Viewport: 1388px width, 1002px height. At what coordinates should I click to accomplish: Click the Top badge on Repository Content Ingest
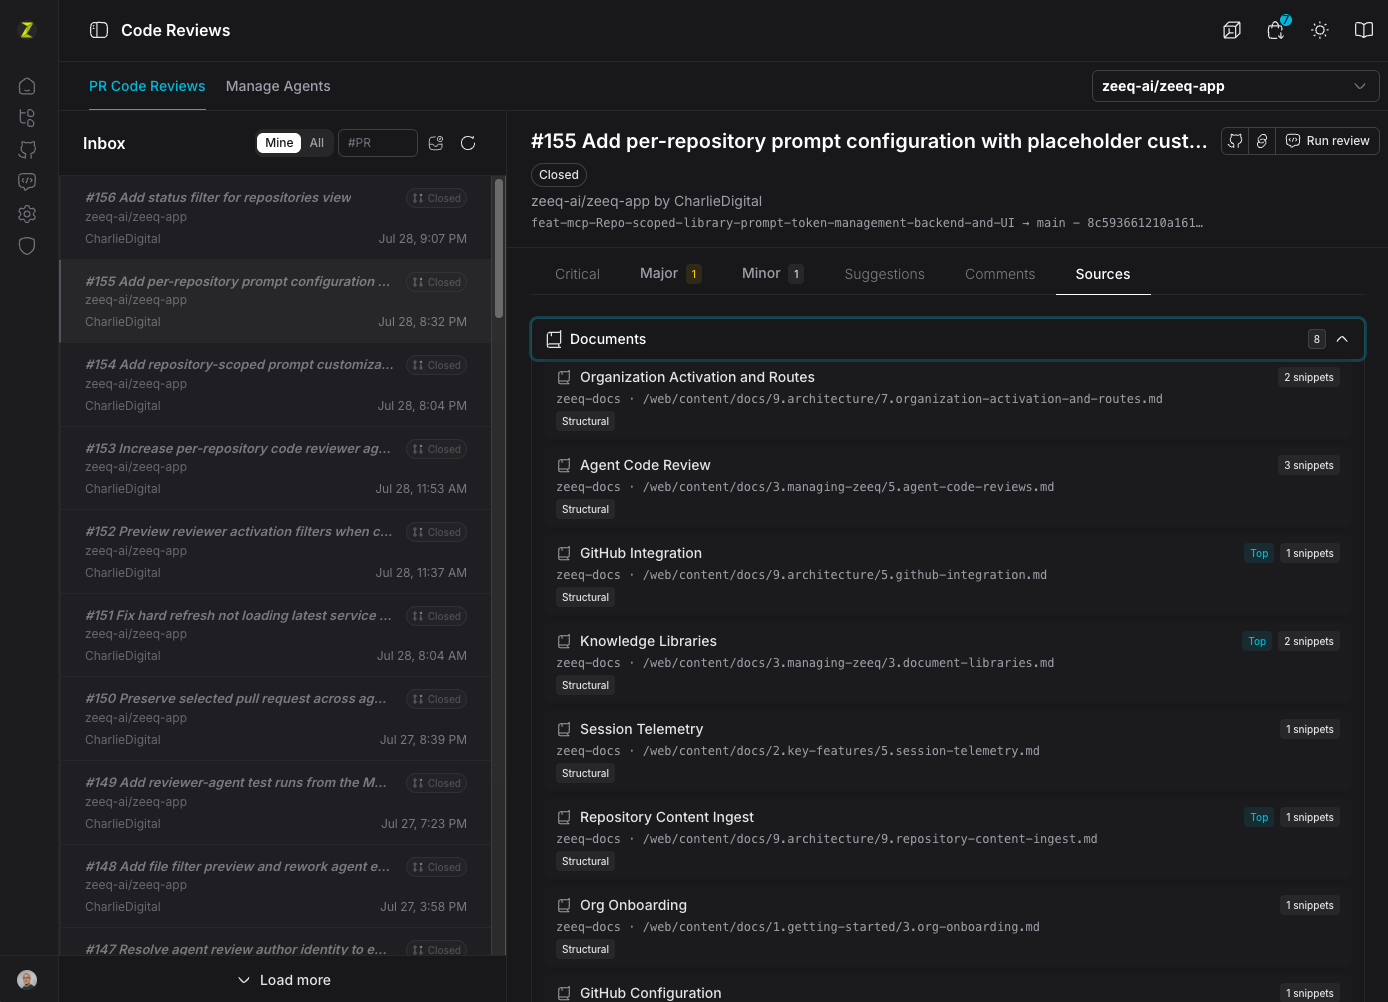click(x=1259, y=818)
